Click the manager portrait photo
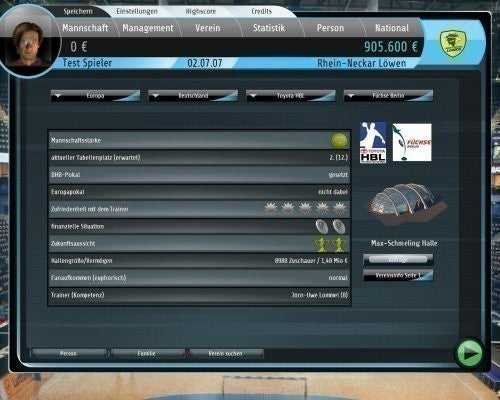This screenshot has height=400, width=500. [28, 42]
